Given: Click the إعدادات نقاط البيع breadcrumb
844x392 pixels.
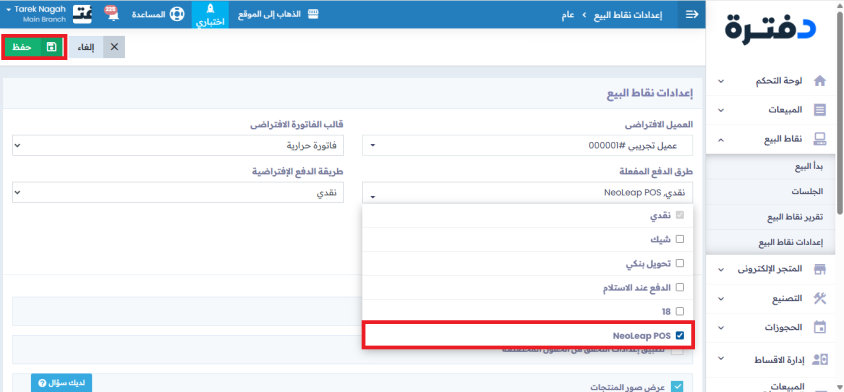Looking at the screenshot, I should [628, 15].
